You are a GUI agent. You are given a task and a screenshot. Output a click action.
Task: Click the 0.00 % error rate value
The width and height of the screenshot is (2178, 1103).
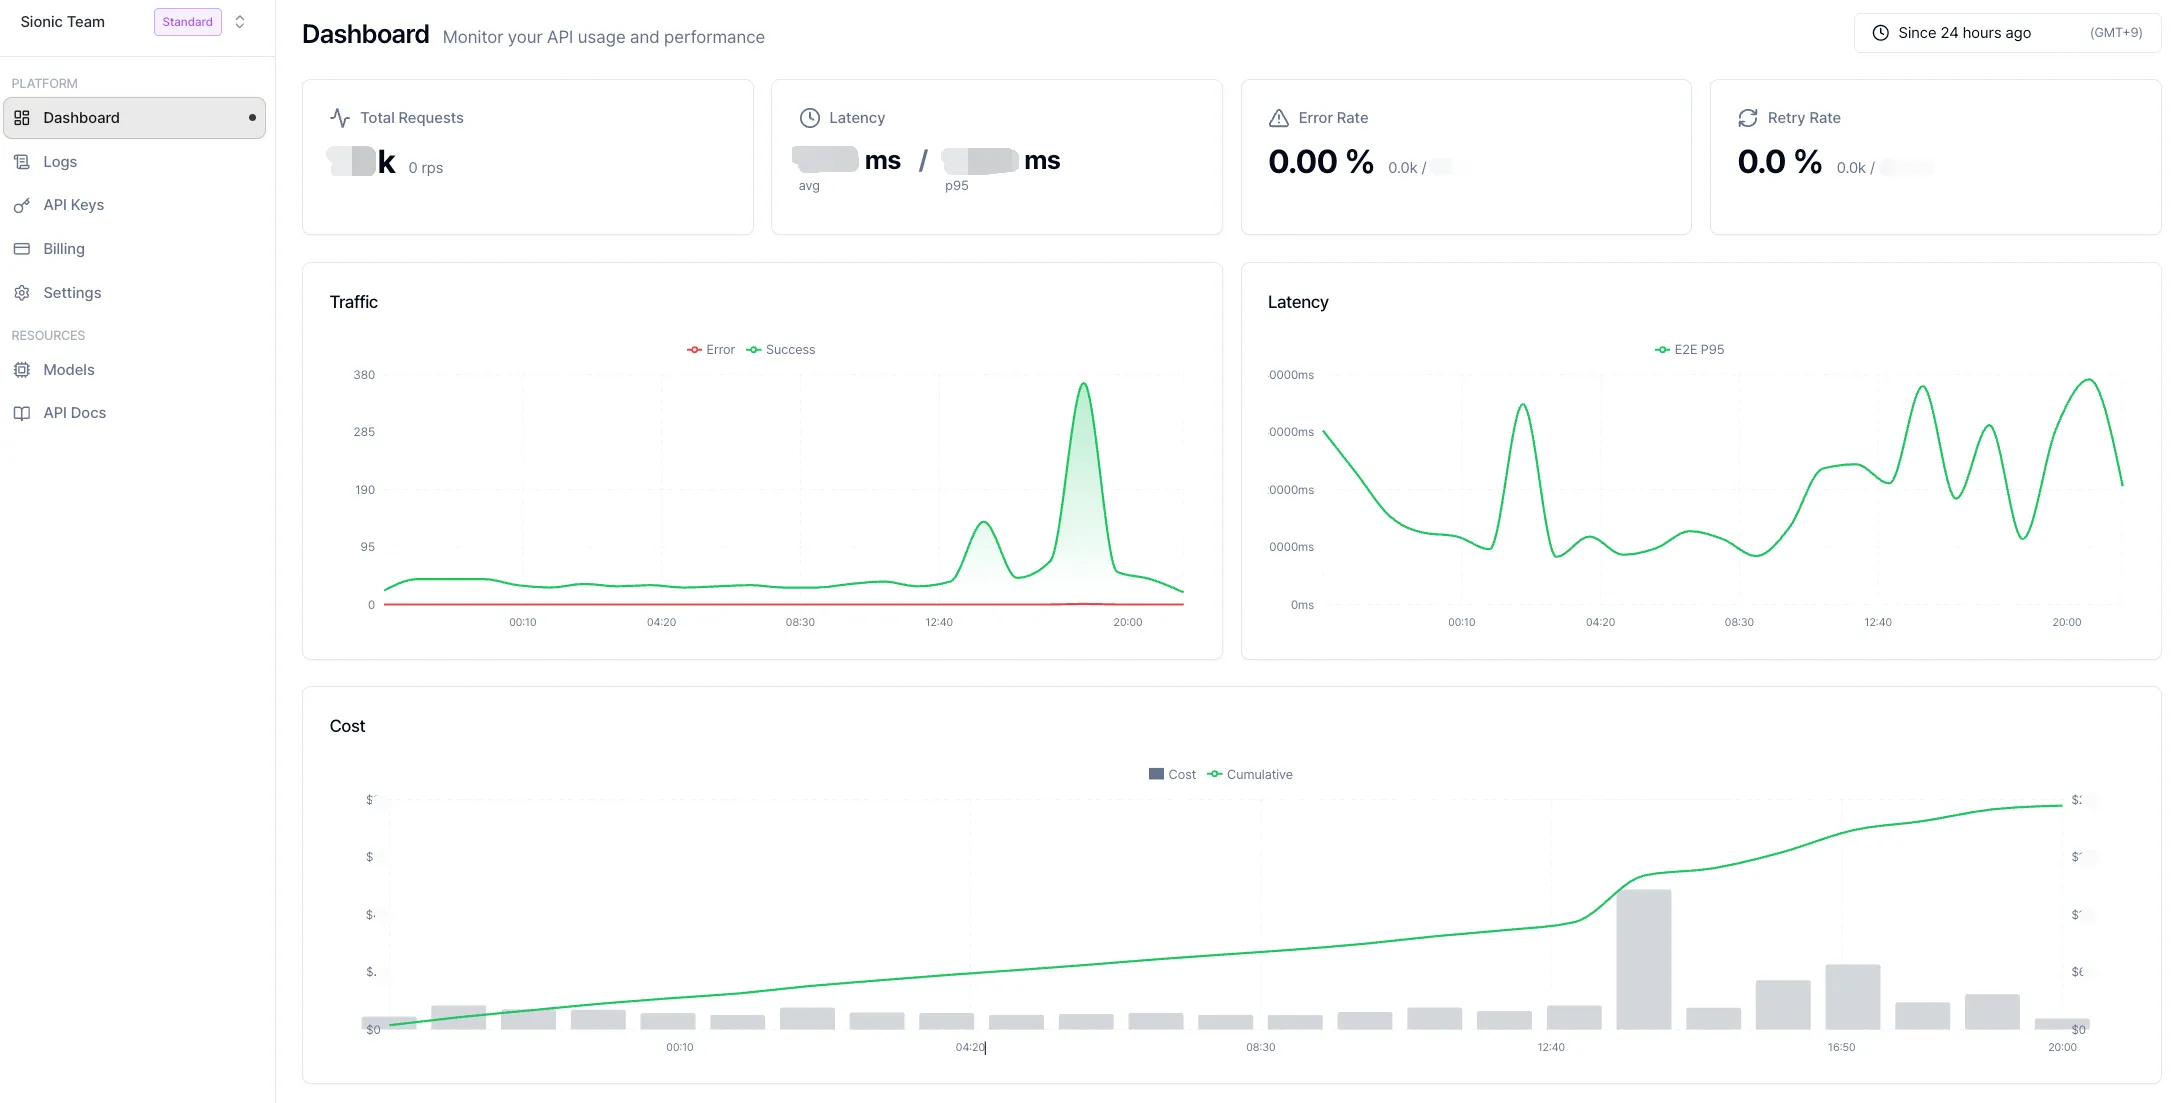point(1321,162)
